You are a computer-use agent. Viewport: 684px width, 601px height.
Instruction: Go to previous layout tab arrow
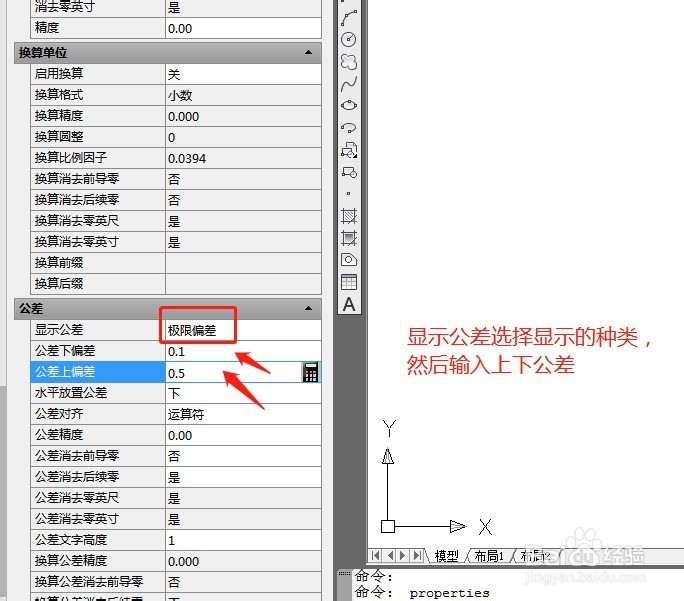[x=390, y=555]
